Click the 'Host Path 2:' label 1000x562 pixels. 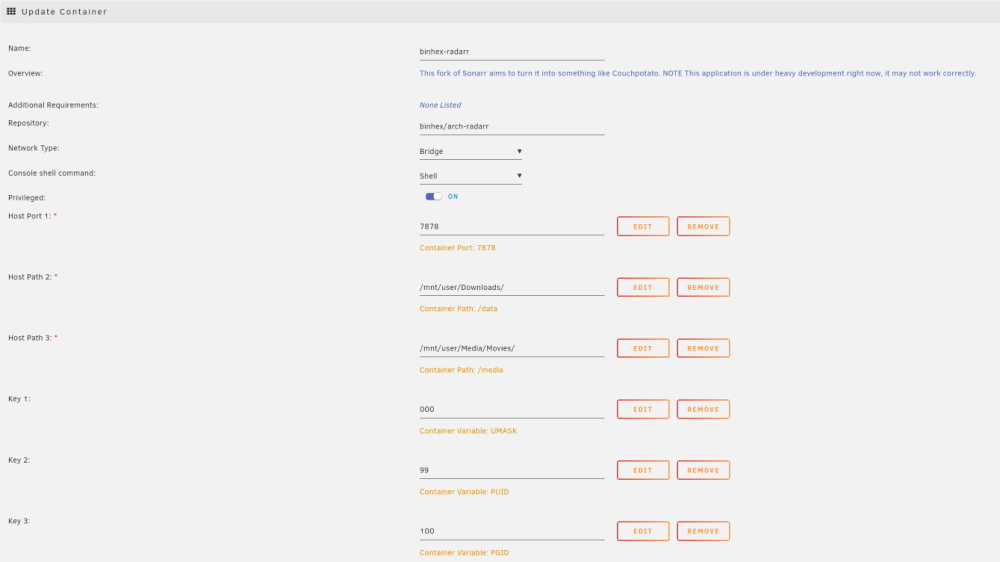click(x=30, y=277)
